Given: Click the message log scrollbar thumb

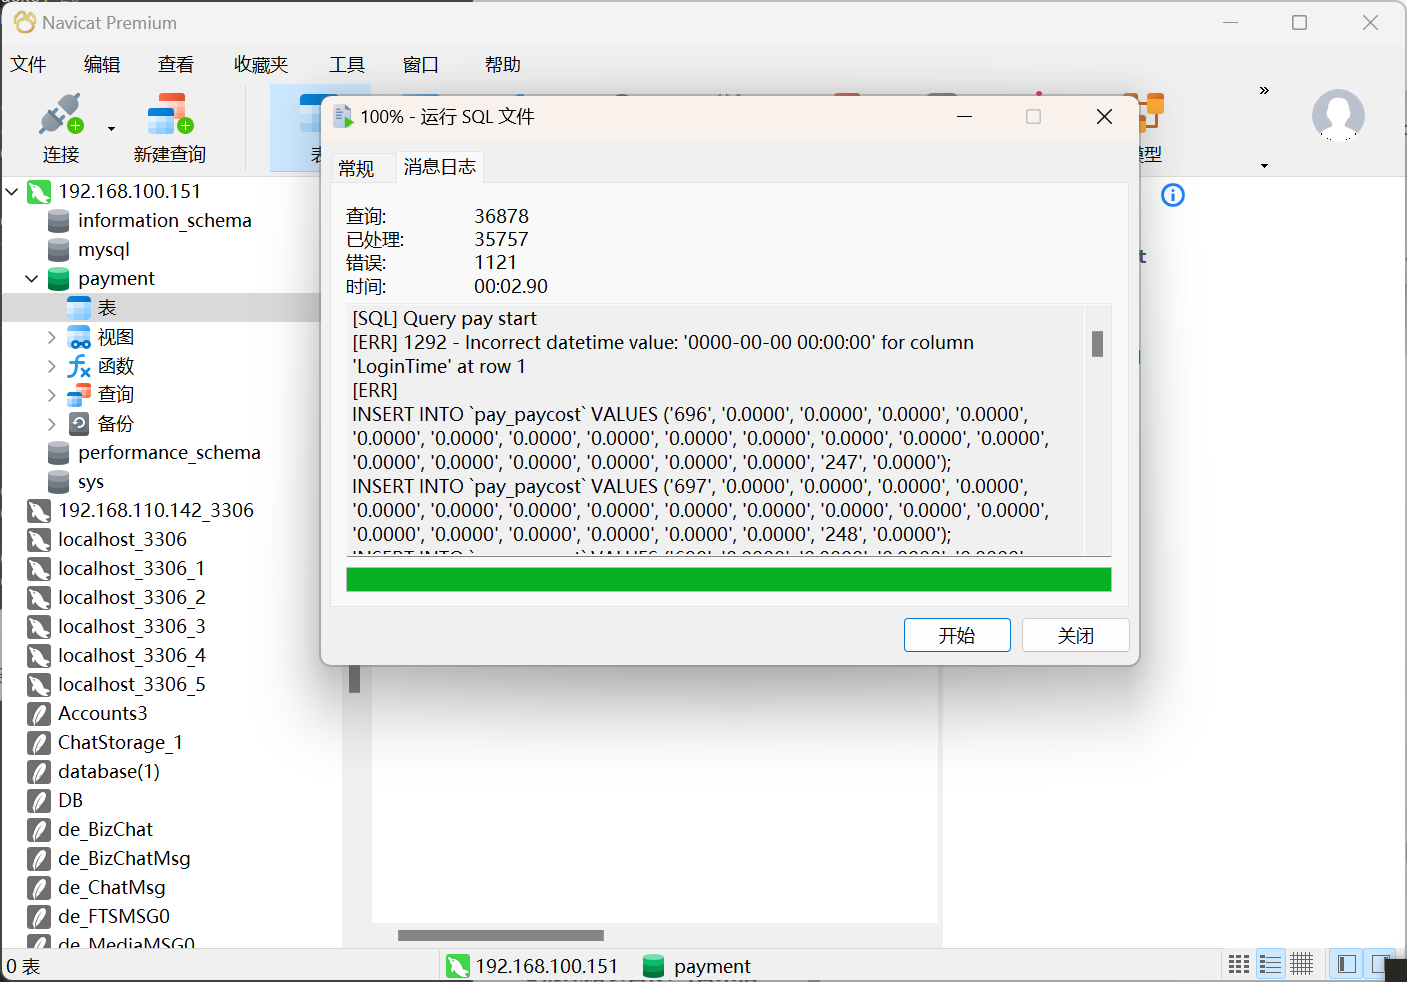Looking at the screenshot, I should tap(1097, 344).
